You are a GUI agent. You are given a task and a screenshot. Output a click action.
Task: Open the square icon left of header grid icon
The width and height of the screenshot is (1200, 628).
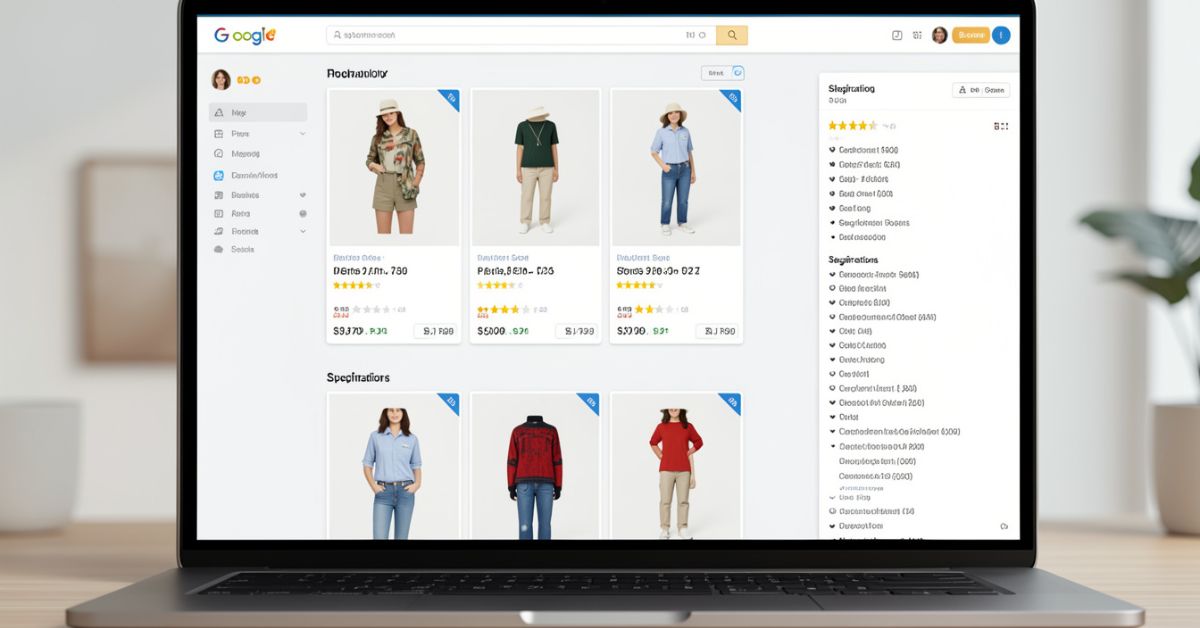tap(897, 35)
